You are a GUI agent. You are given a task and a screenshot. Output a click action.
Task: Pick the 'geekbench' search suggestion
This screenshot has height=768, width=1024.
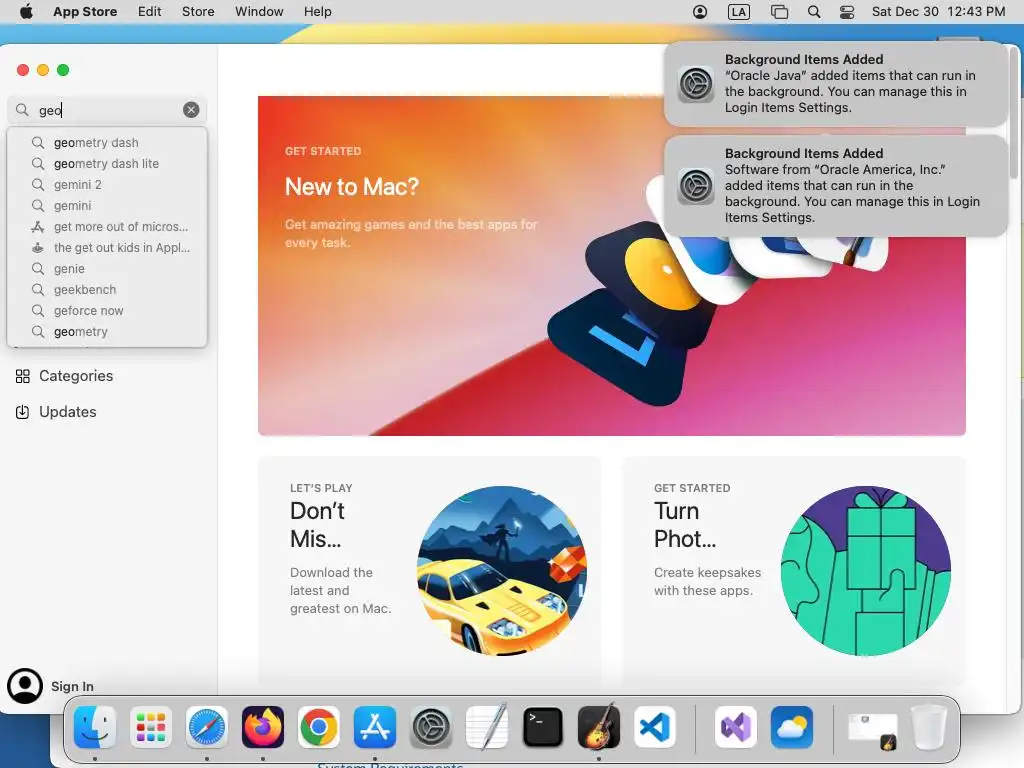pos(108,289)
